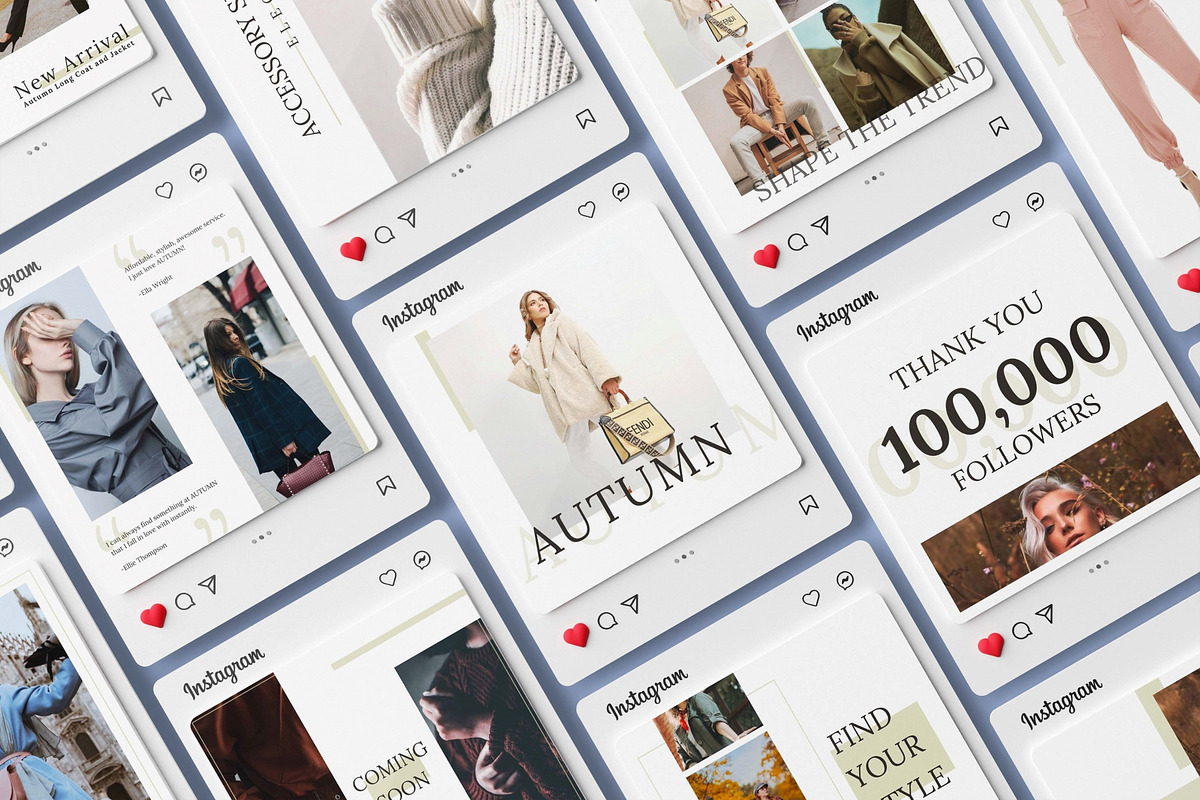Like the Shape The Trend post
This screenshot has height=800, width=1200.
(x=766, y=256)
